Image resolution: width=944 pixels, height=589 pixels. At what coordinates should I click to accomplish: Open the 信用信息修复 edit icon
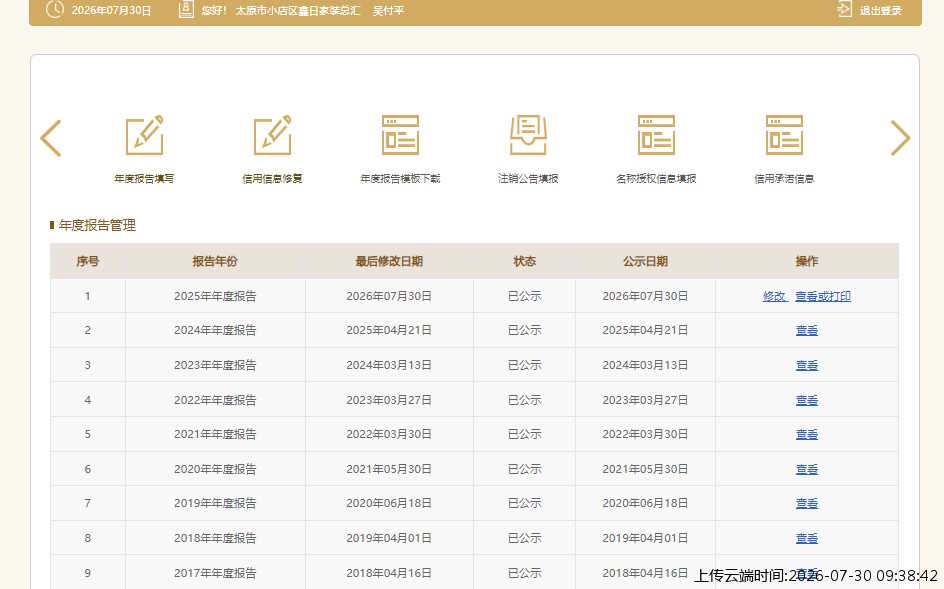pyautogui.click(x=272, y=135)
